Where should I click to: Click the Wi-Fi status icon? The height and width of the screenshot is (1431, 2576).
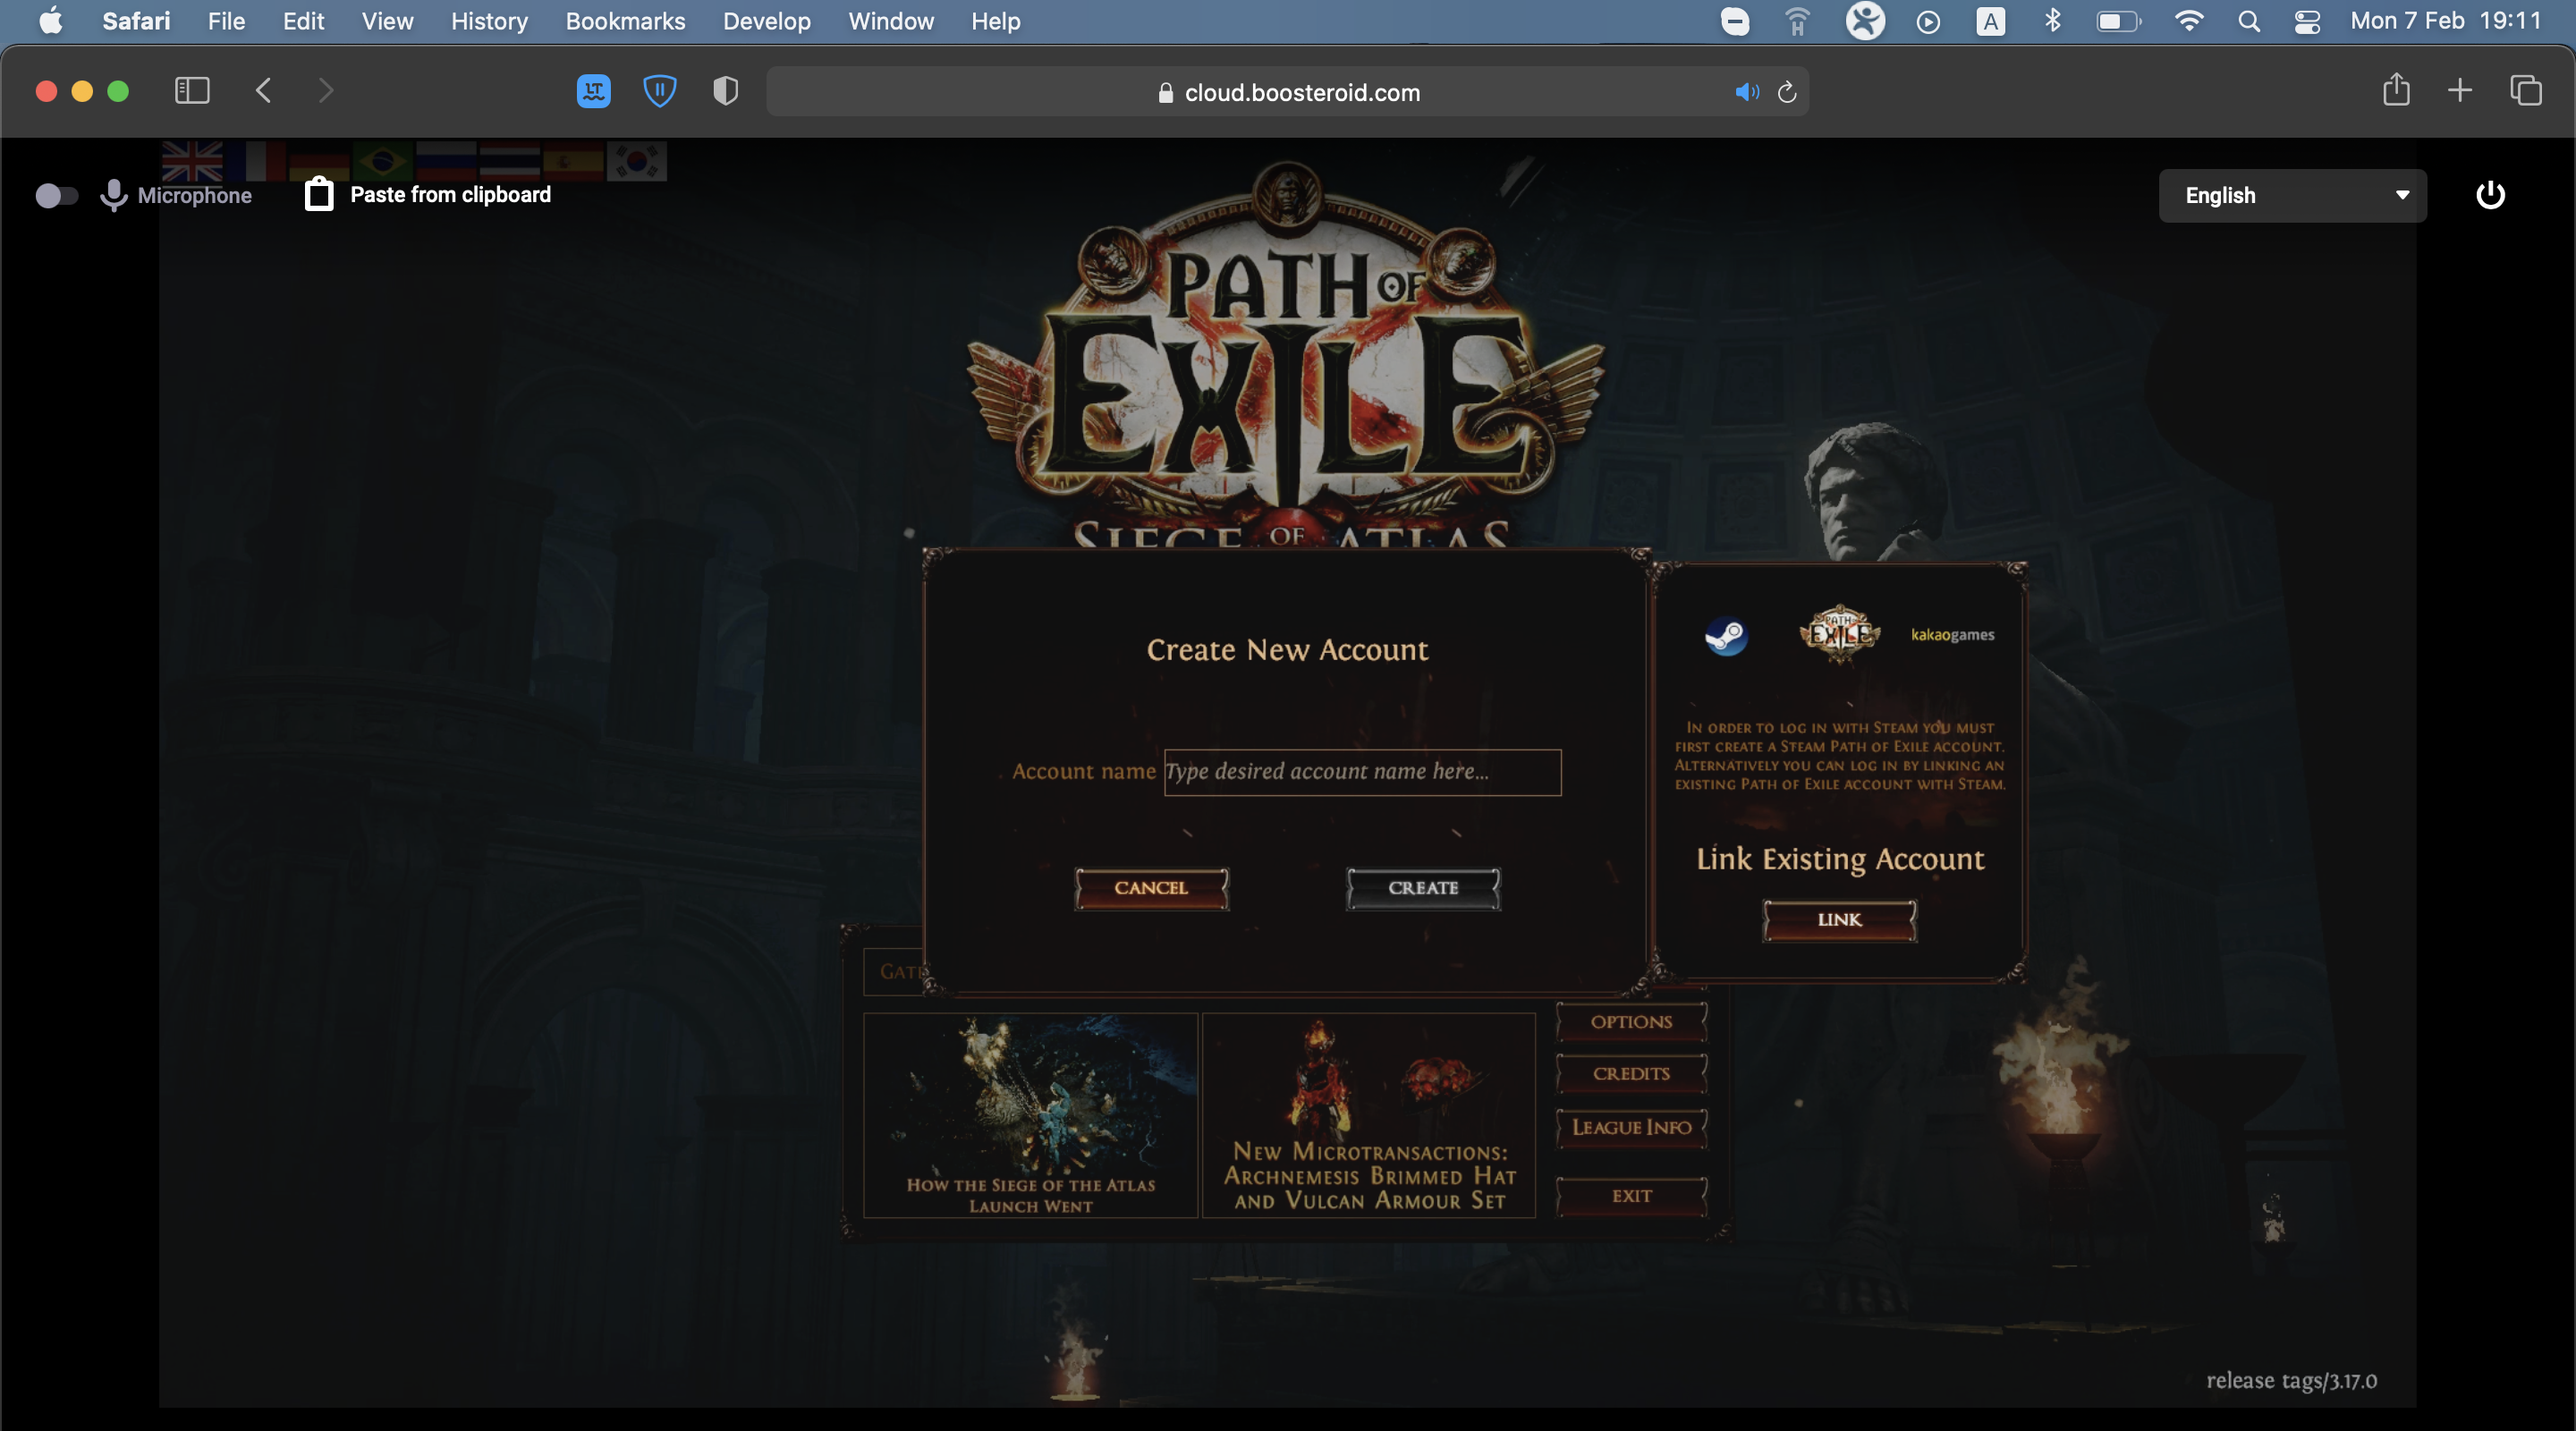click(2189, 21)
